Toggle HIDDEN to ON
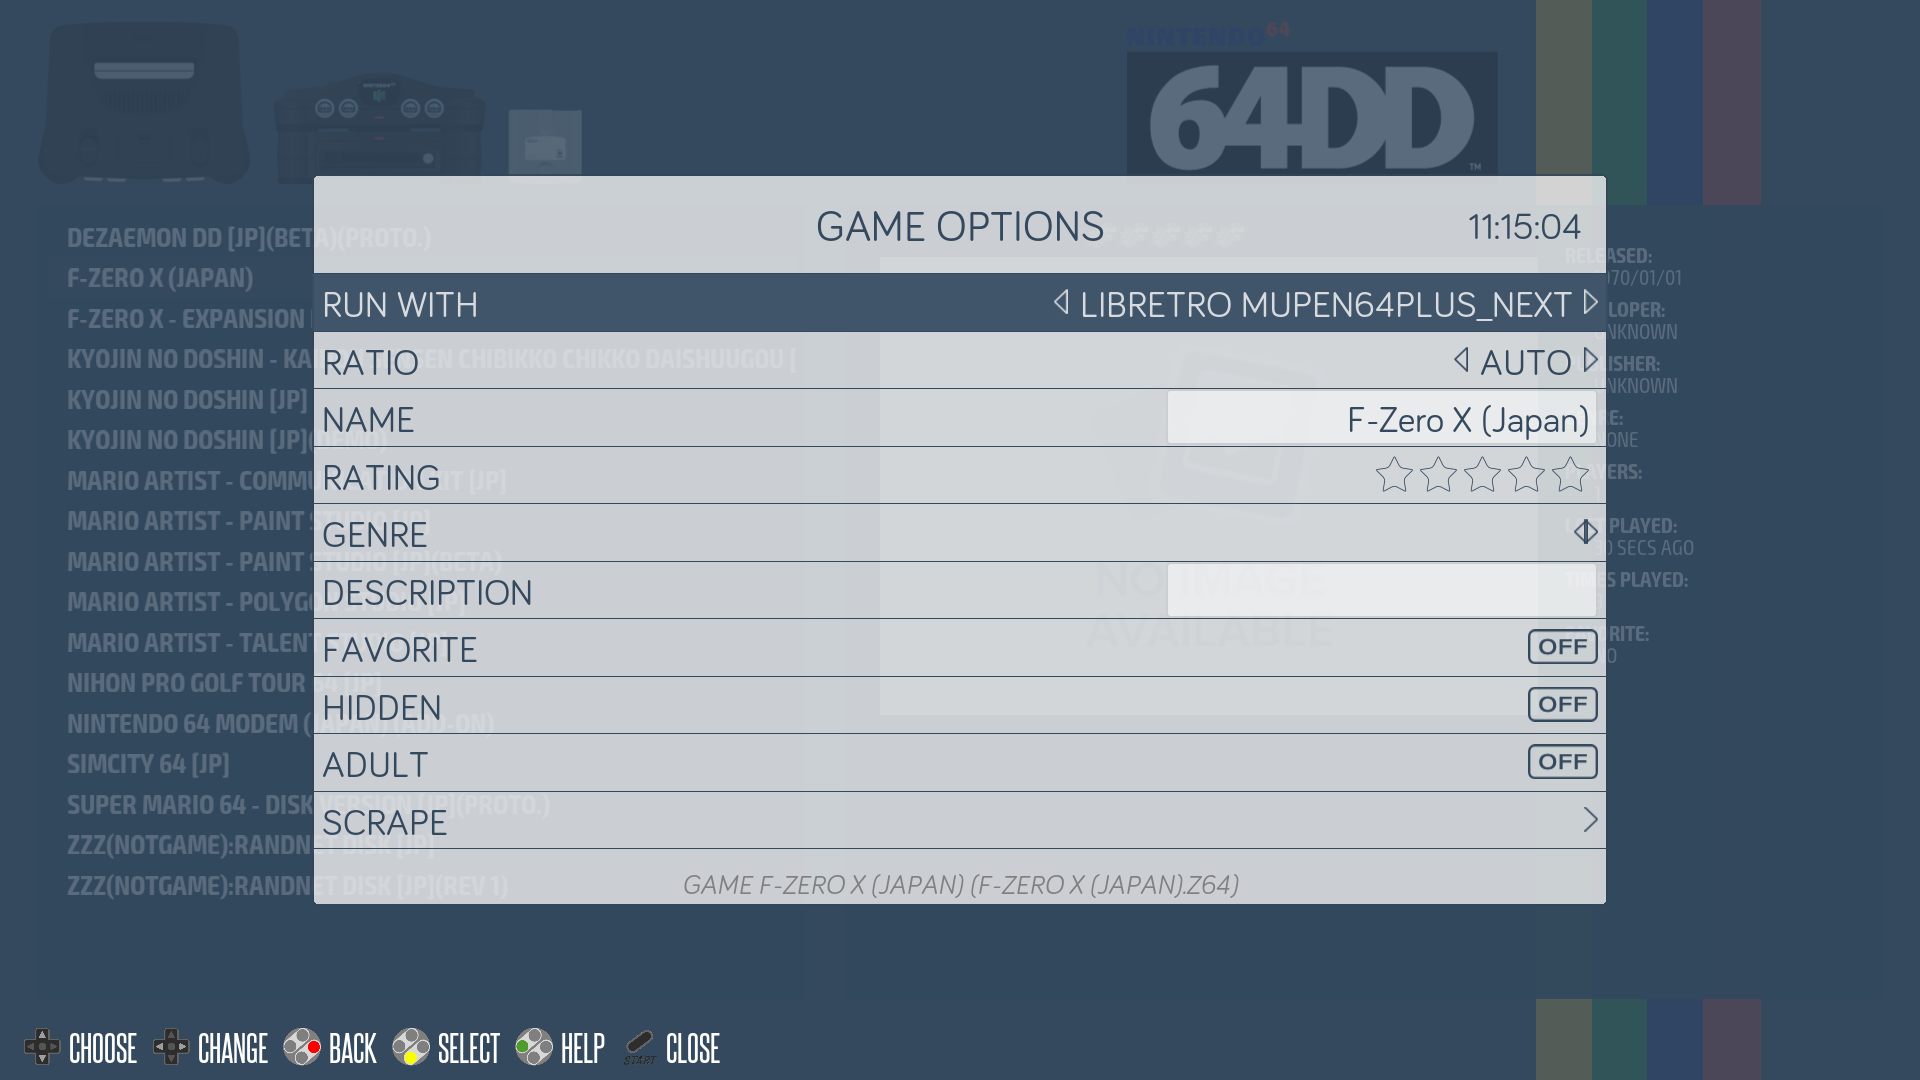This screenshot has width=1920, height=1080. click(1561, 703)
